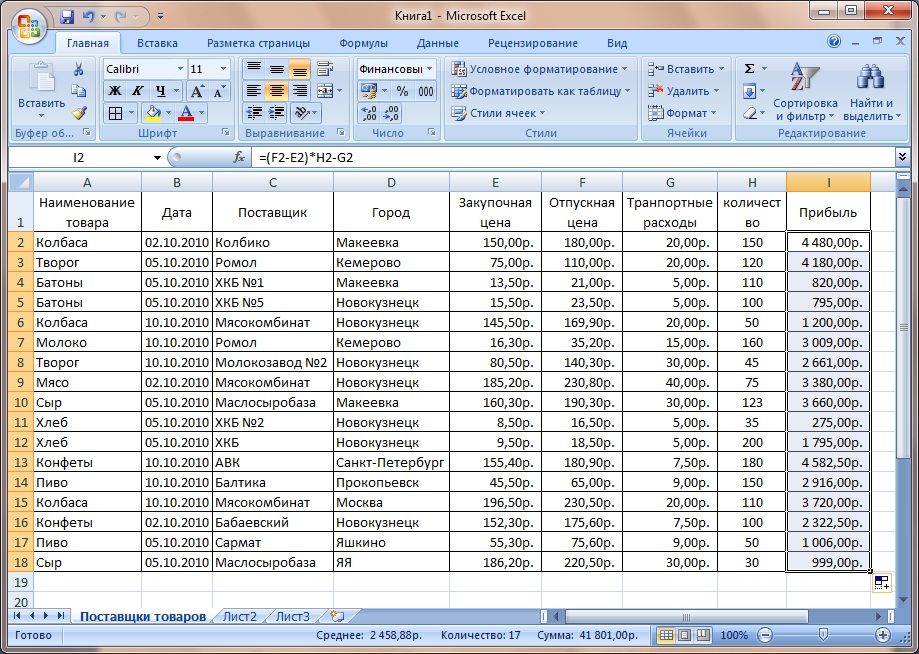Click the AutoSum sigma icon
This screenshot has width=919, height=654.
tap(749, 69)
